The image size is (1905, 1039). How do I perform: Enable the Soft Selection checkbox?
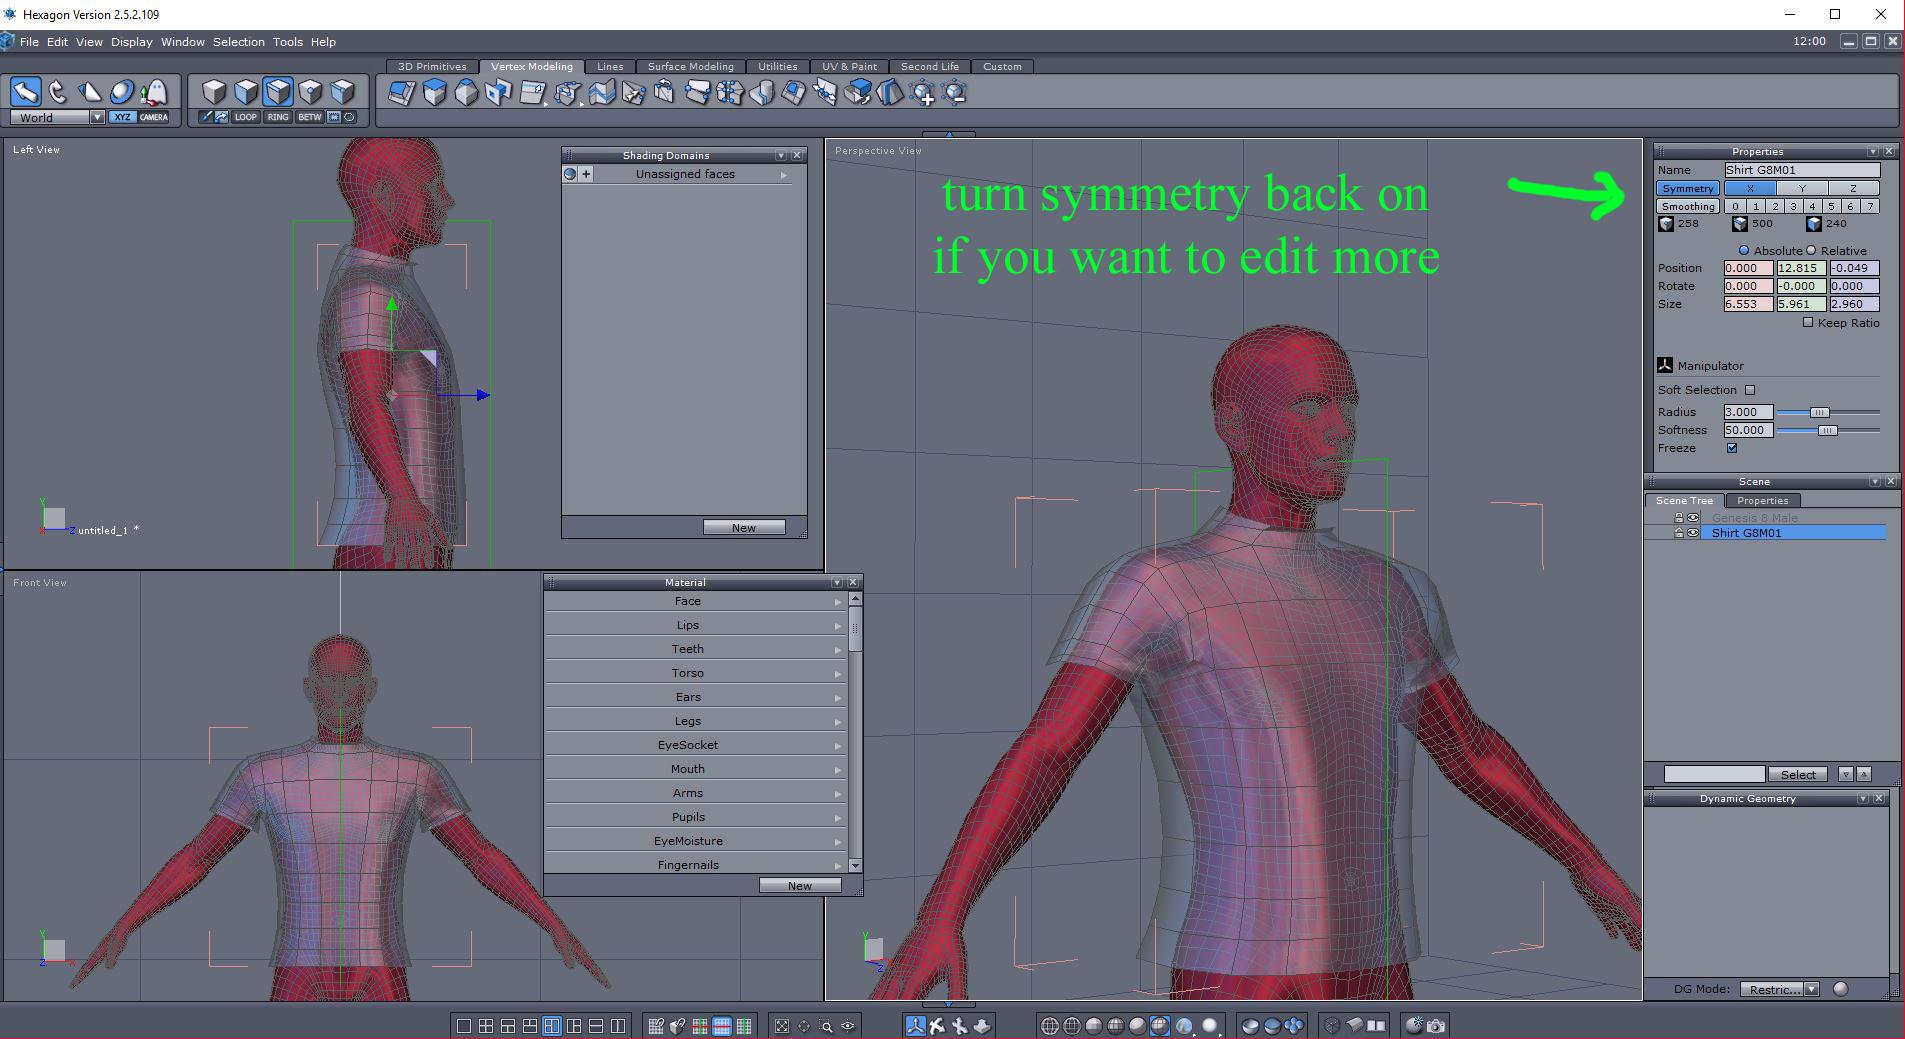(1750, 390)
